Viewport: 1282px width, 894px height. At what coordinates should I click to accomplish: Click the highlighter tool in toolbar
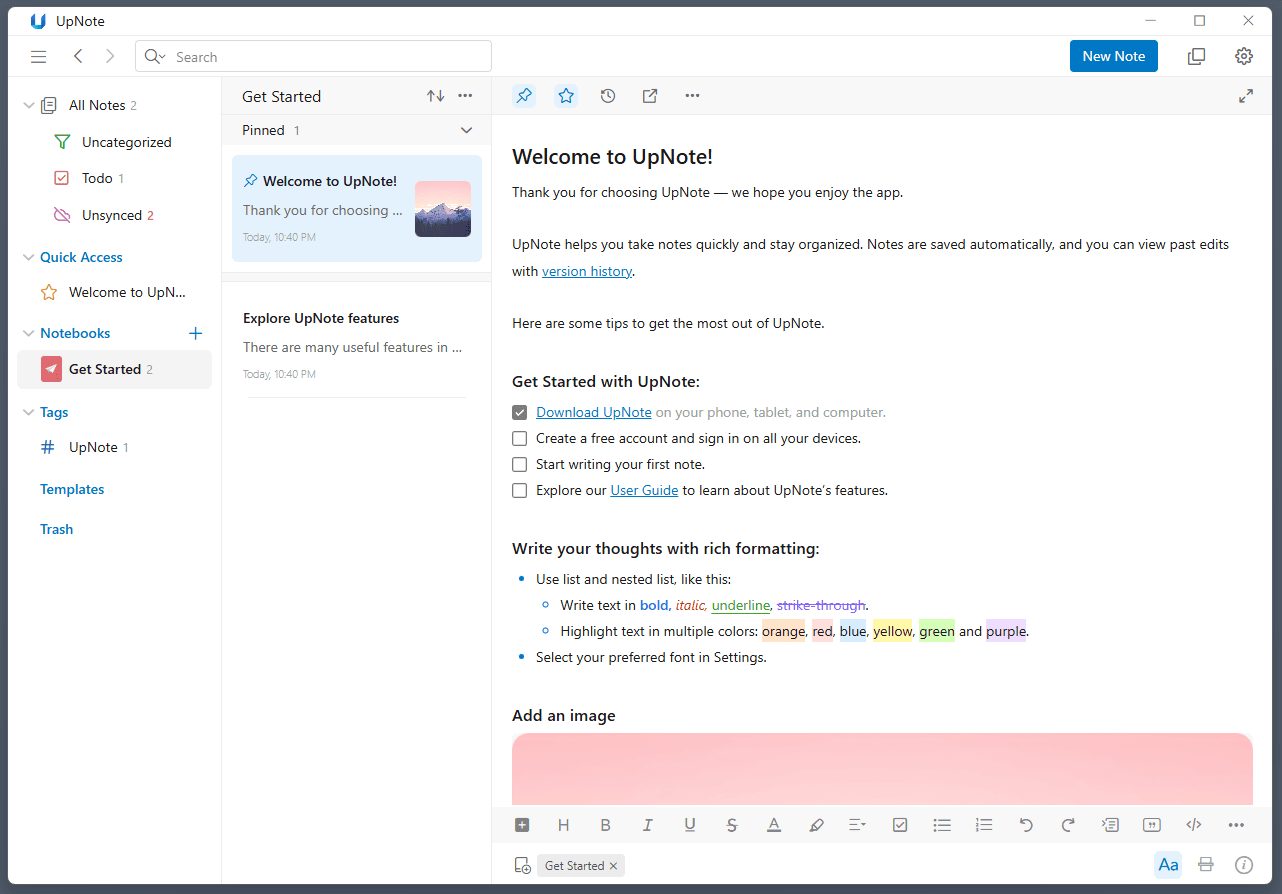point(816,825)
